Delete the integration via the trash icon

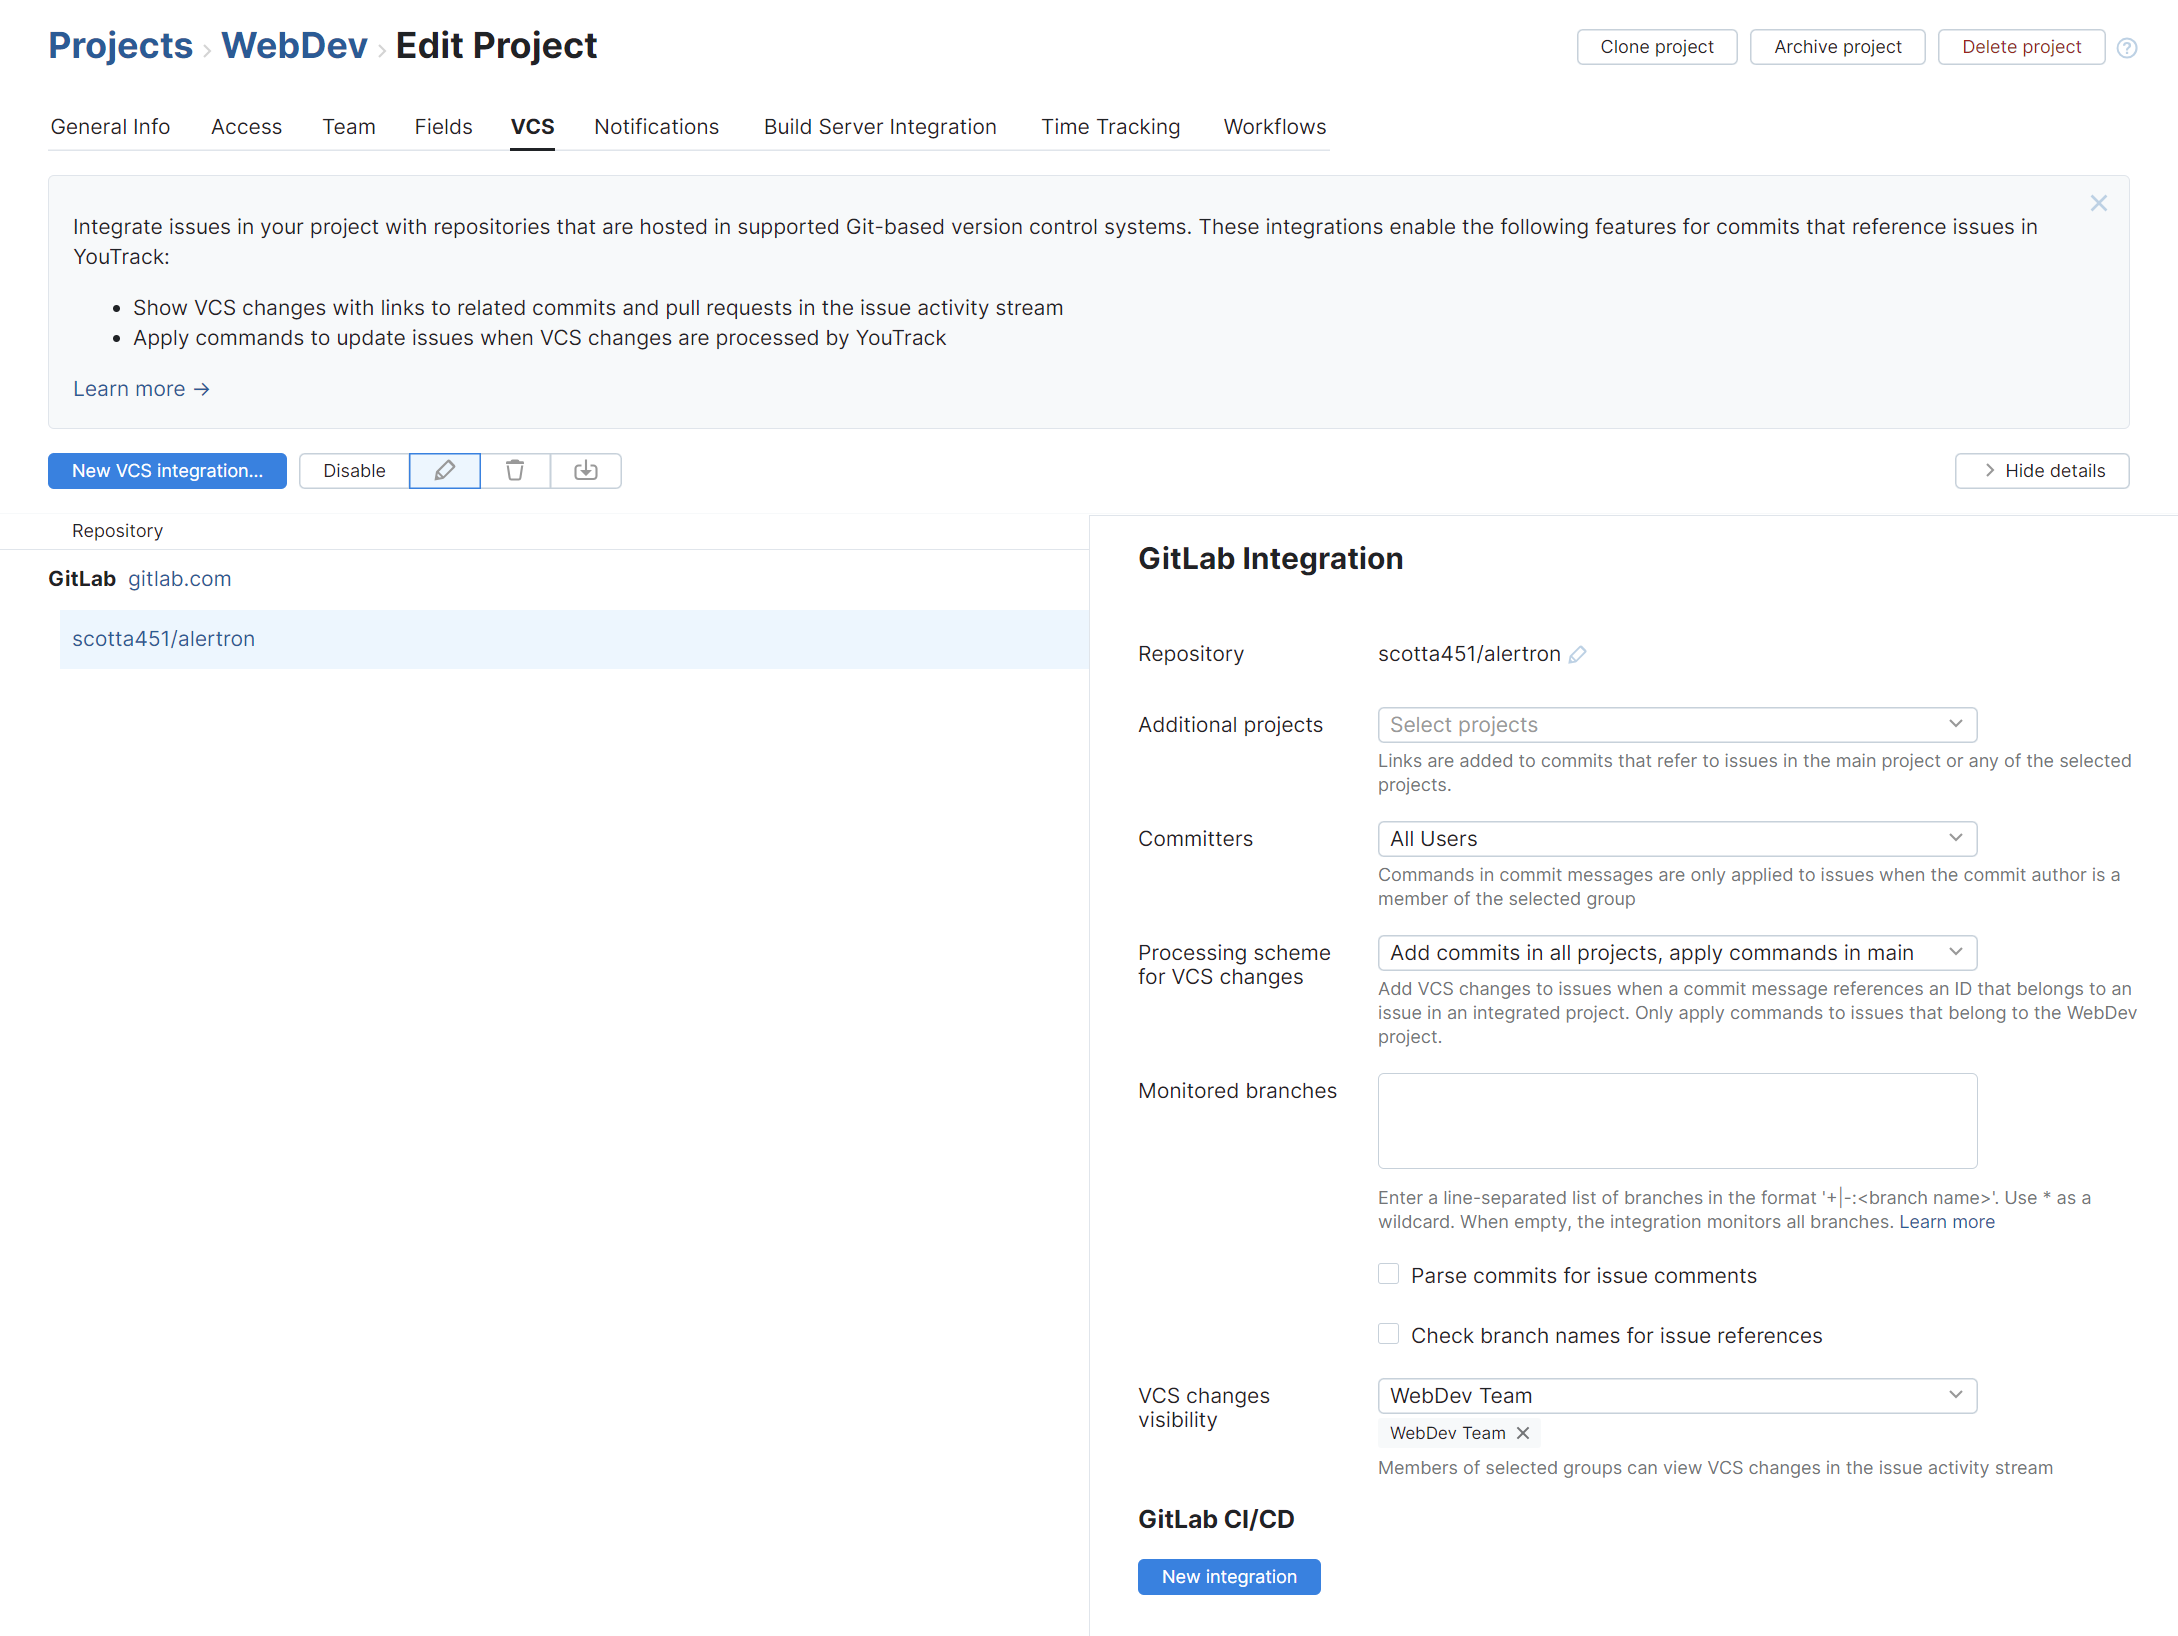coord(515,470)
